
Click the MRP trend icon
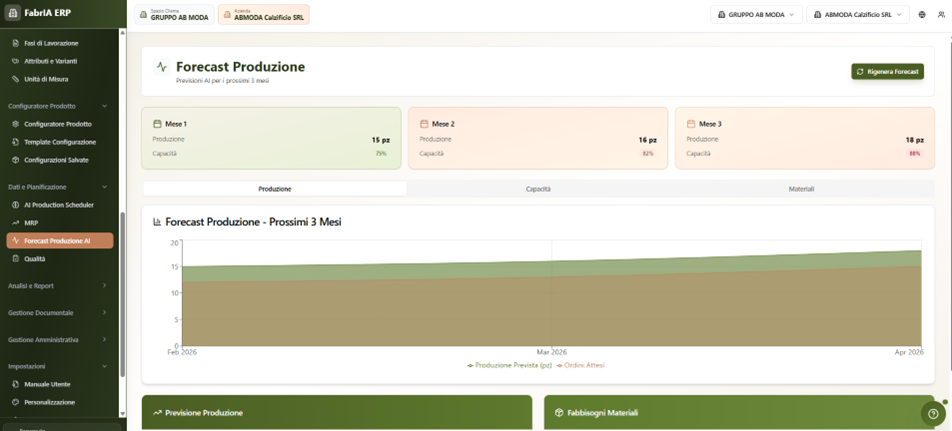(16, 223)
